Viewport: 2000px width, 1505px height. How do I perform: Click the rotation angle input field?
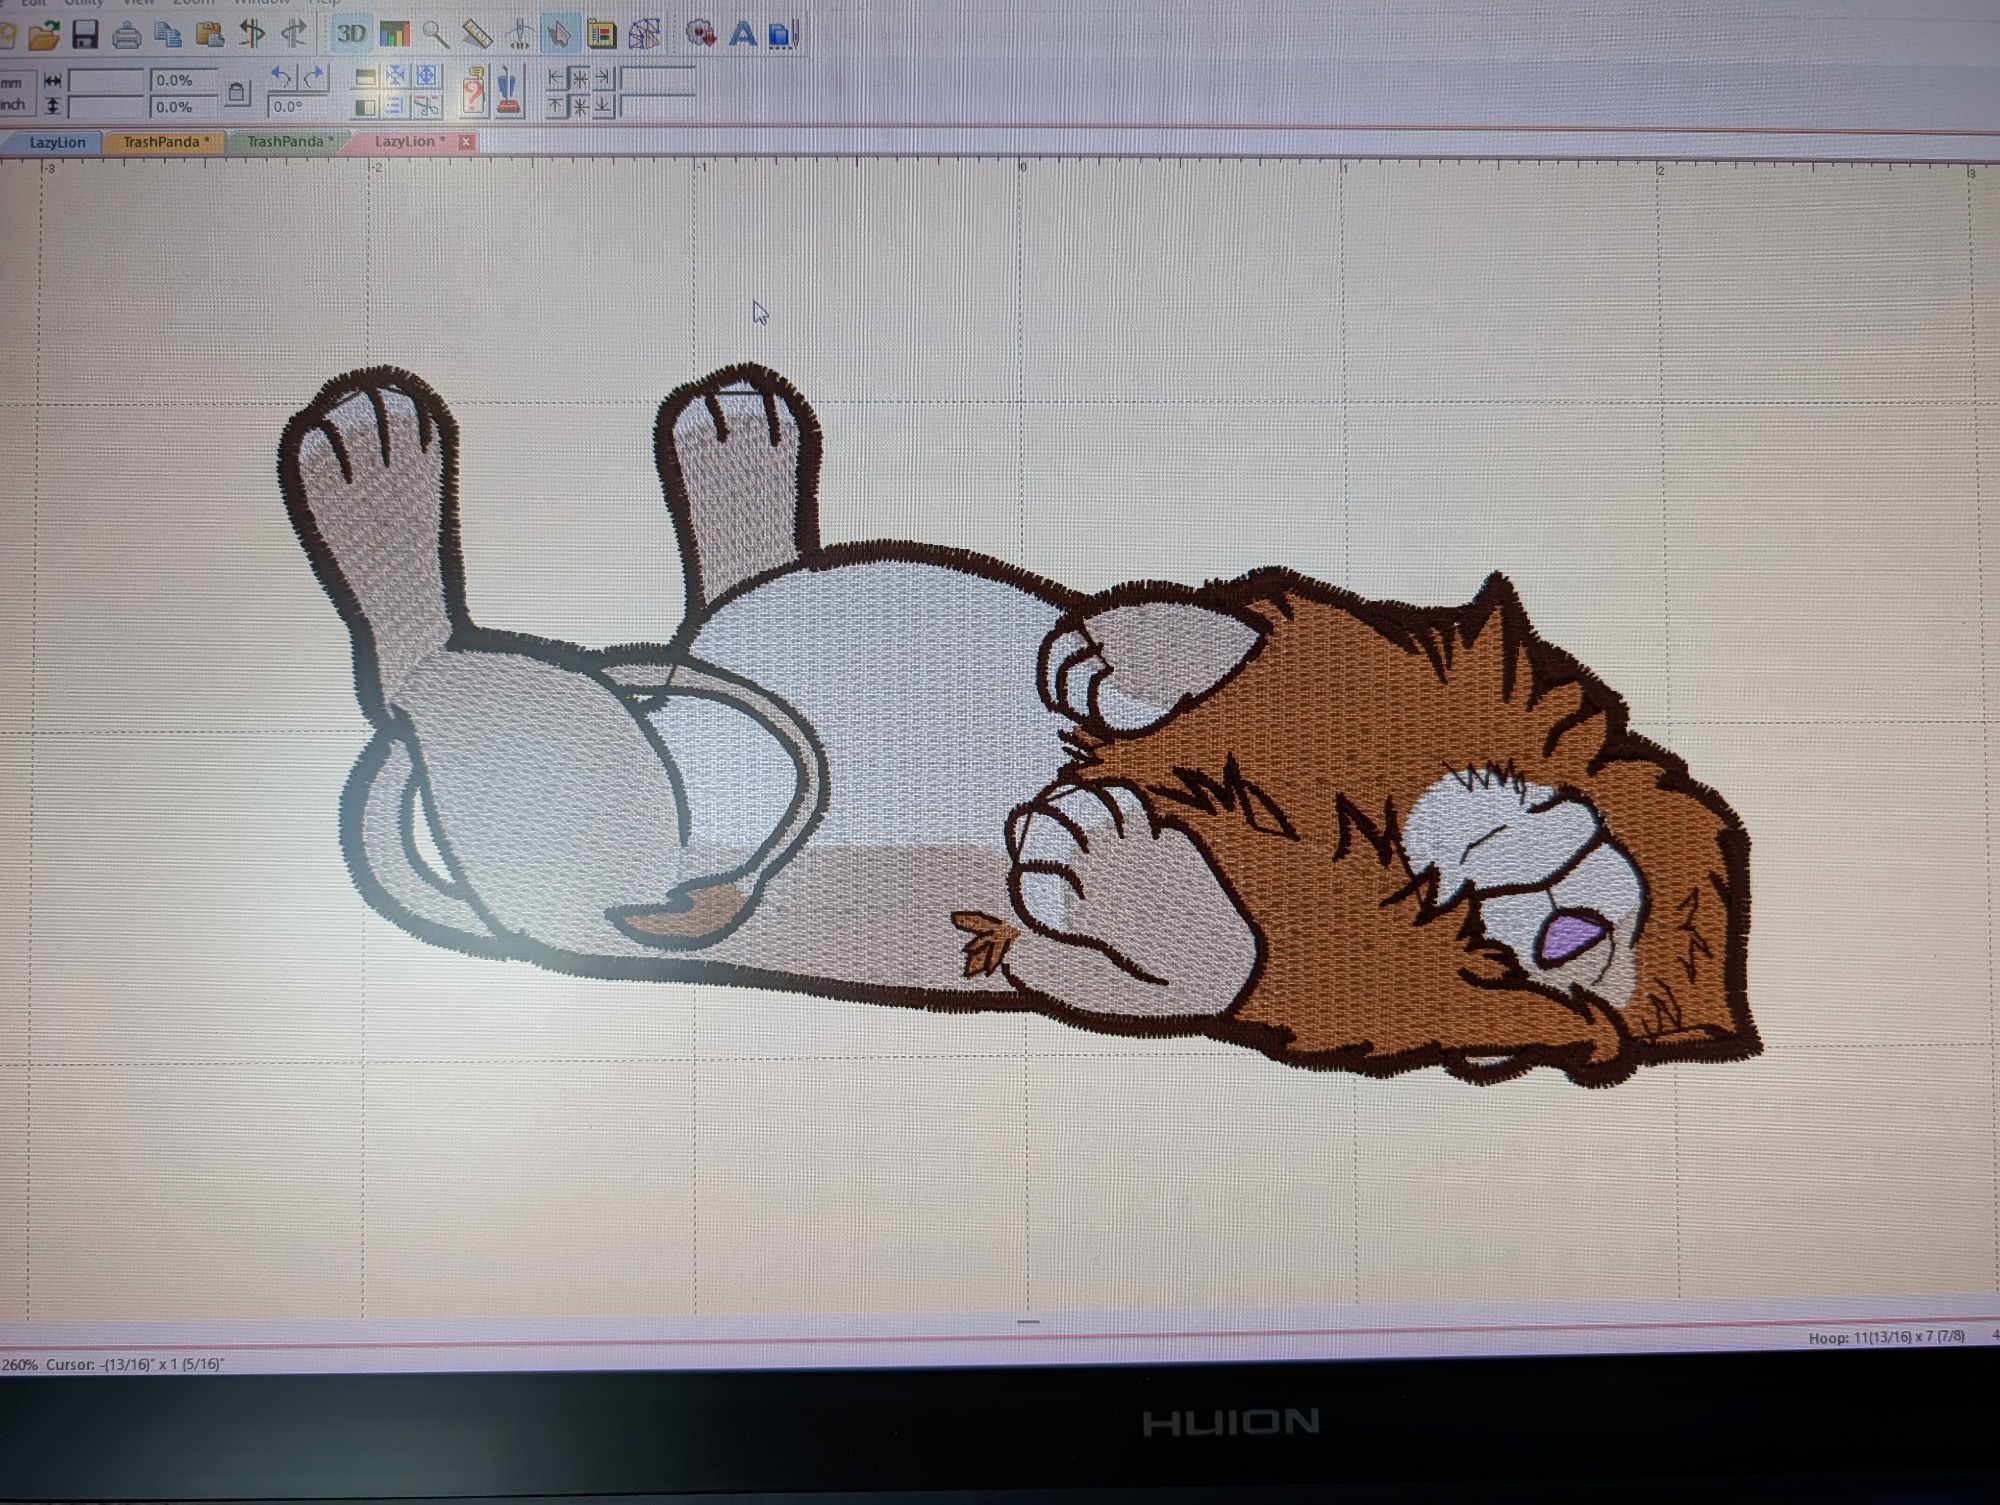pos(296,106)
